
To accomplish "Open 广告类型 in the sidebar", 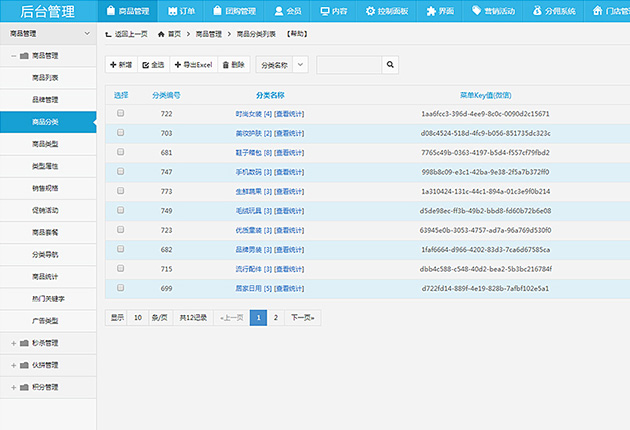I will coord(48,321).
